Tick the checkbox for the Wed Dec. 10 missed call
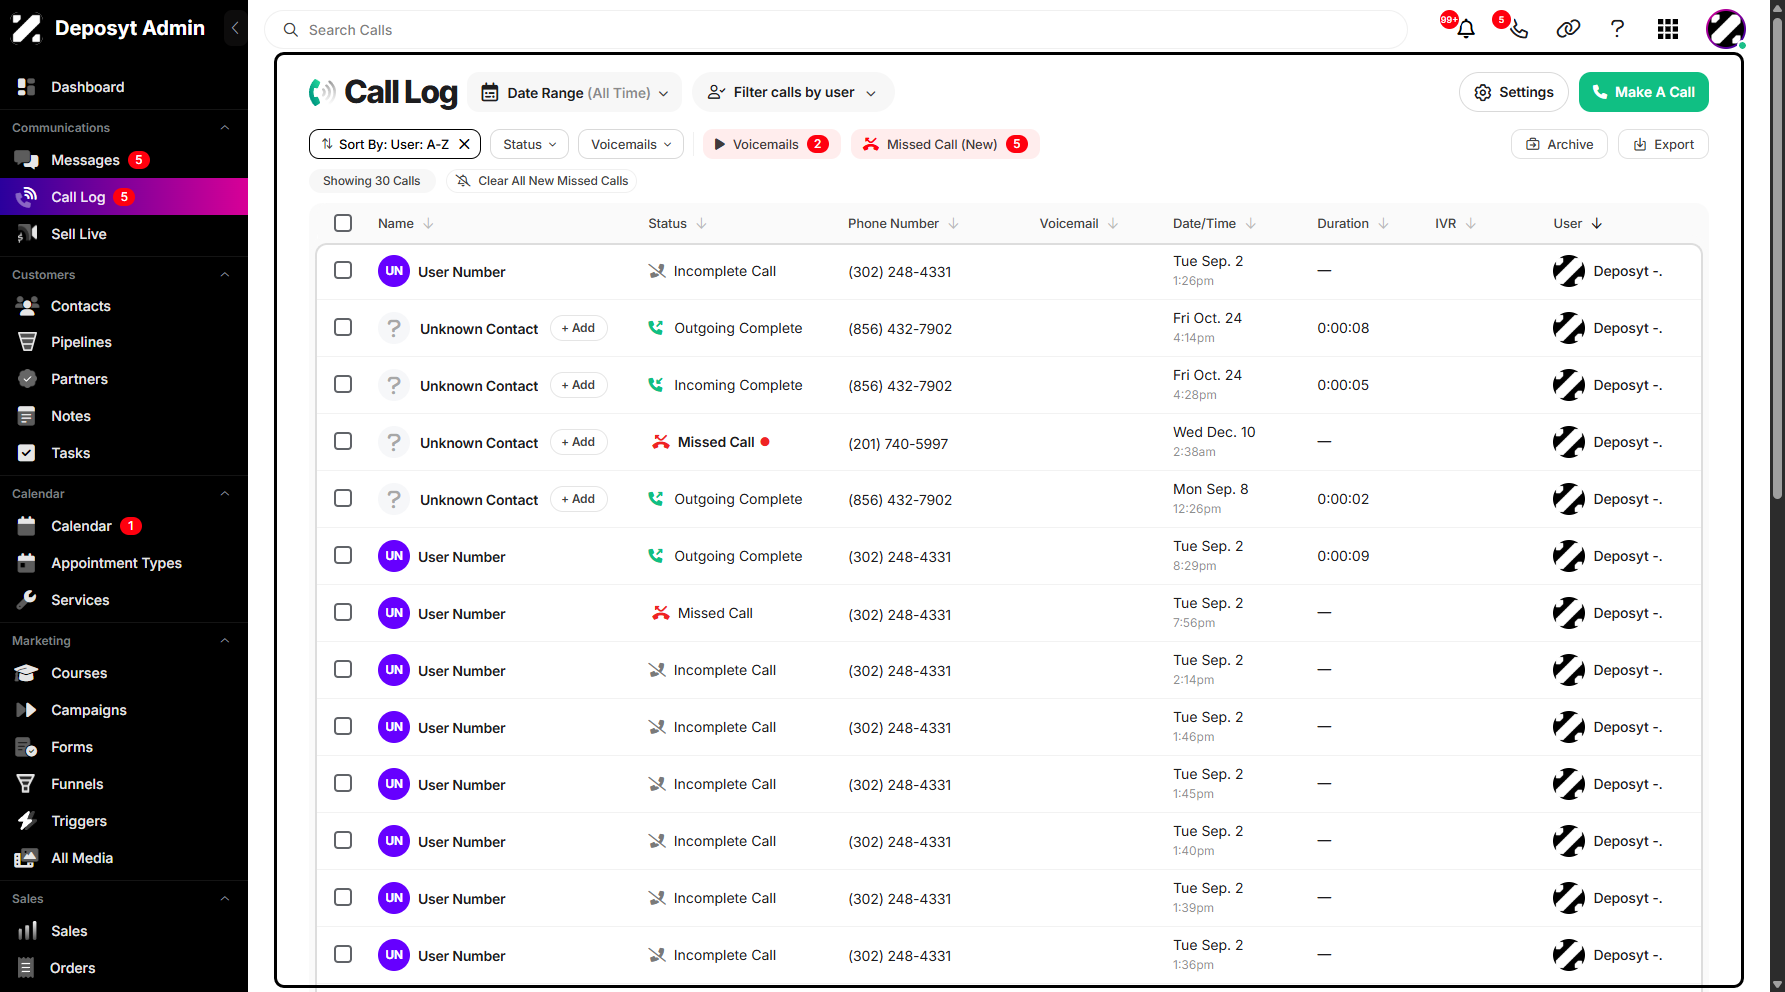Viewport: 1785px width, 992px height. click(343, 441)
